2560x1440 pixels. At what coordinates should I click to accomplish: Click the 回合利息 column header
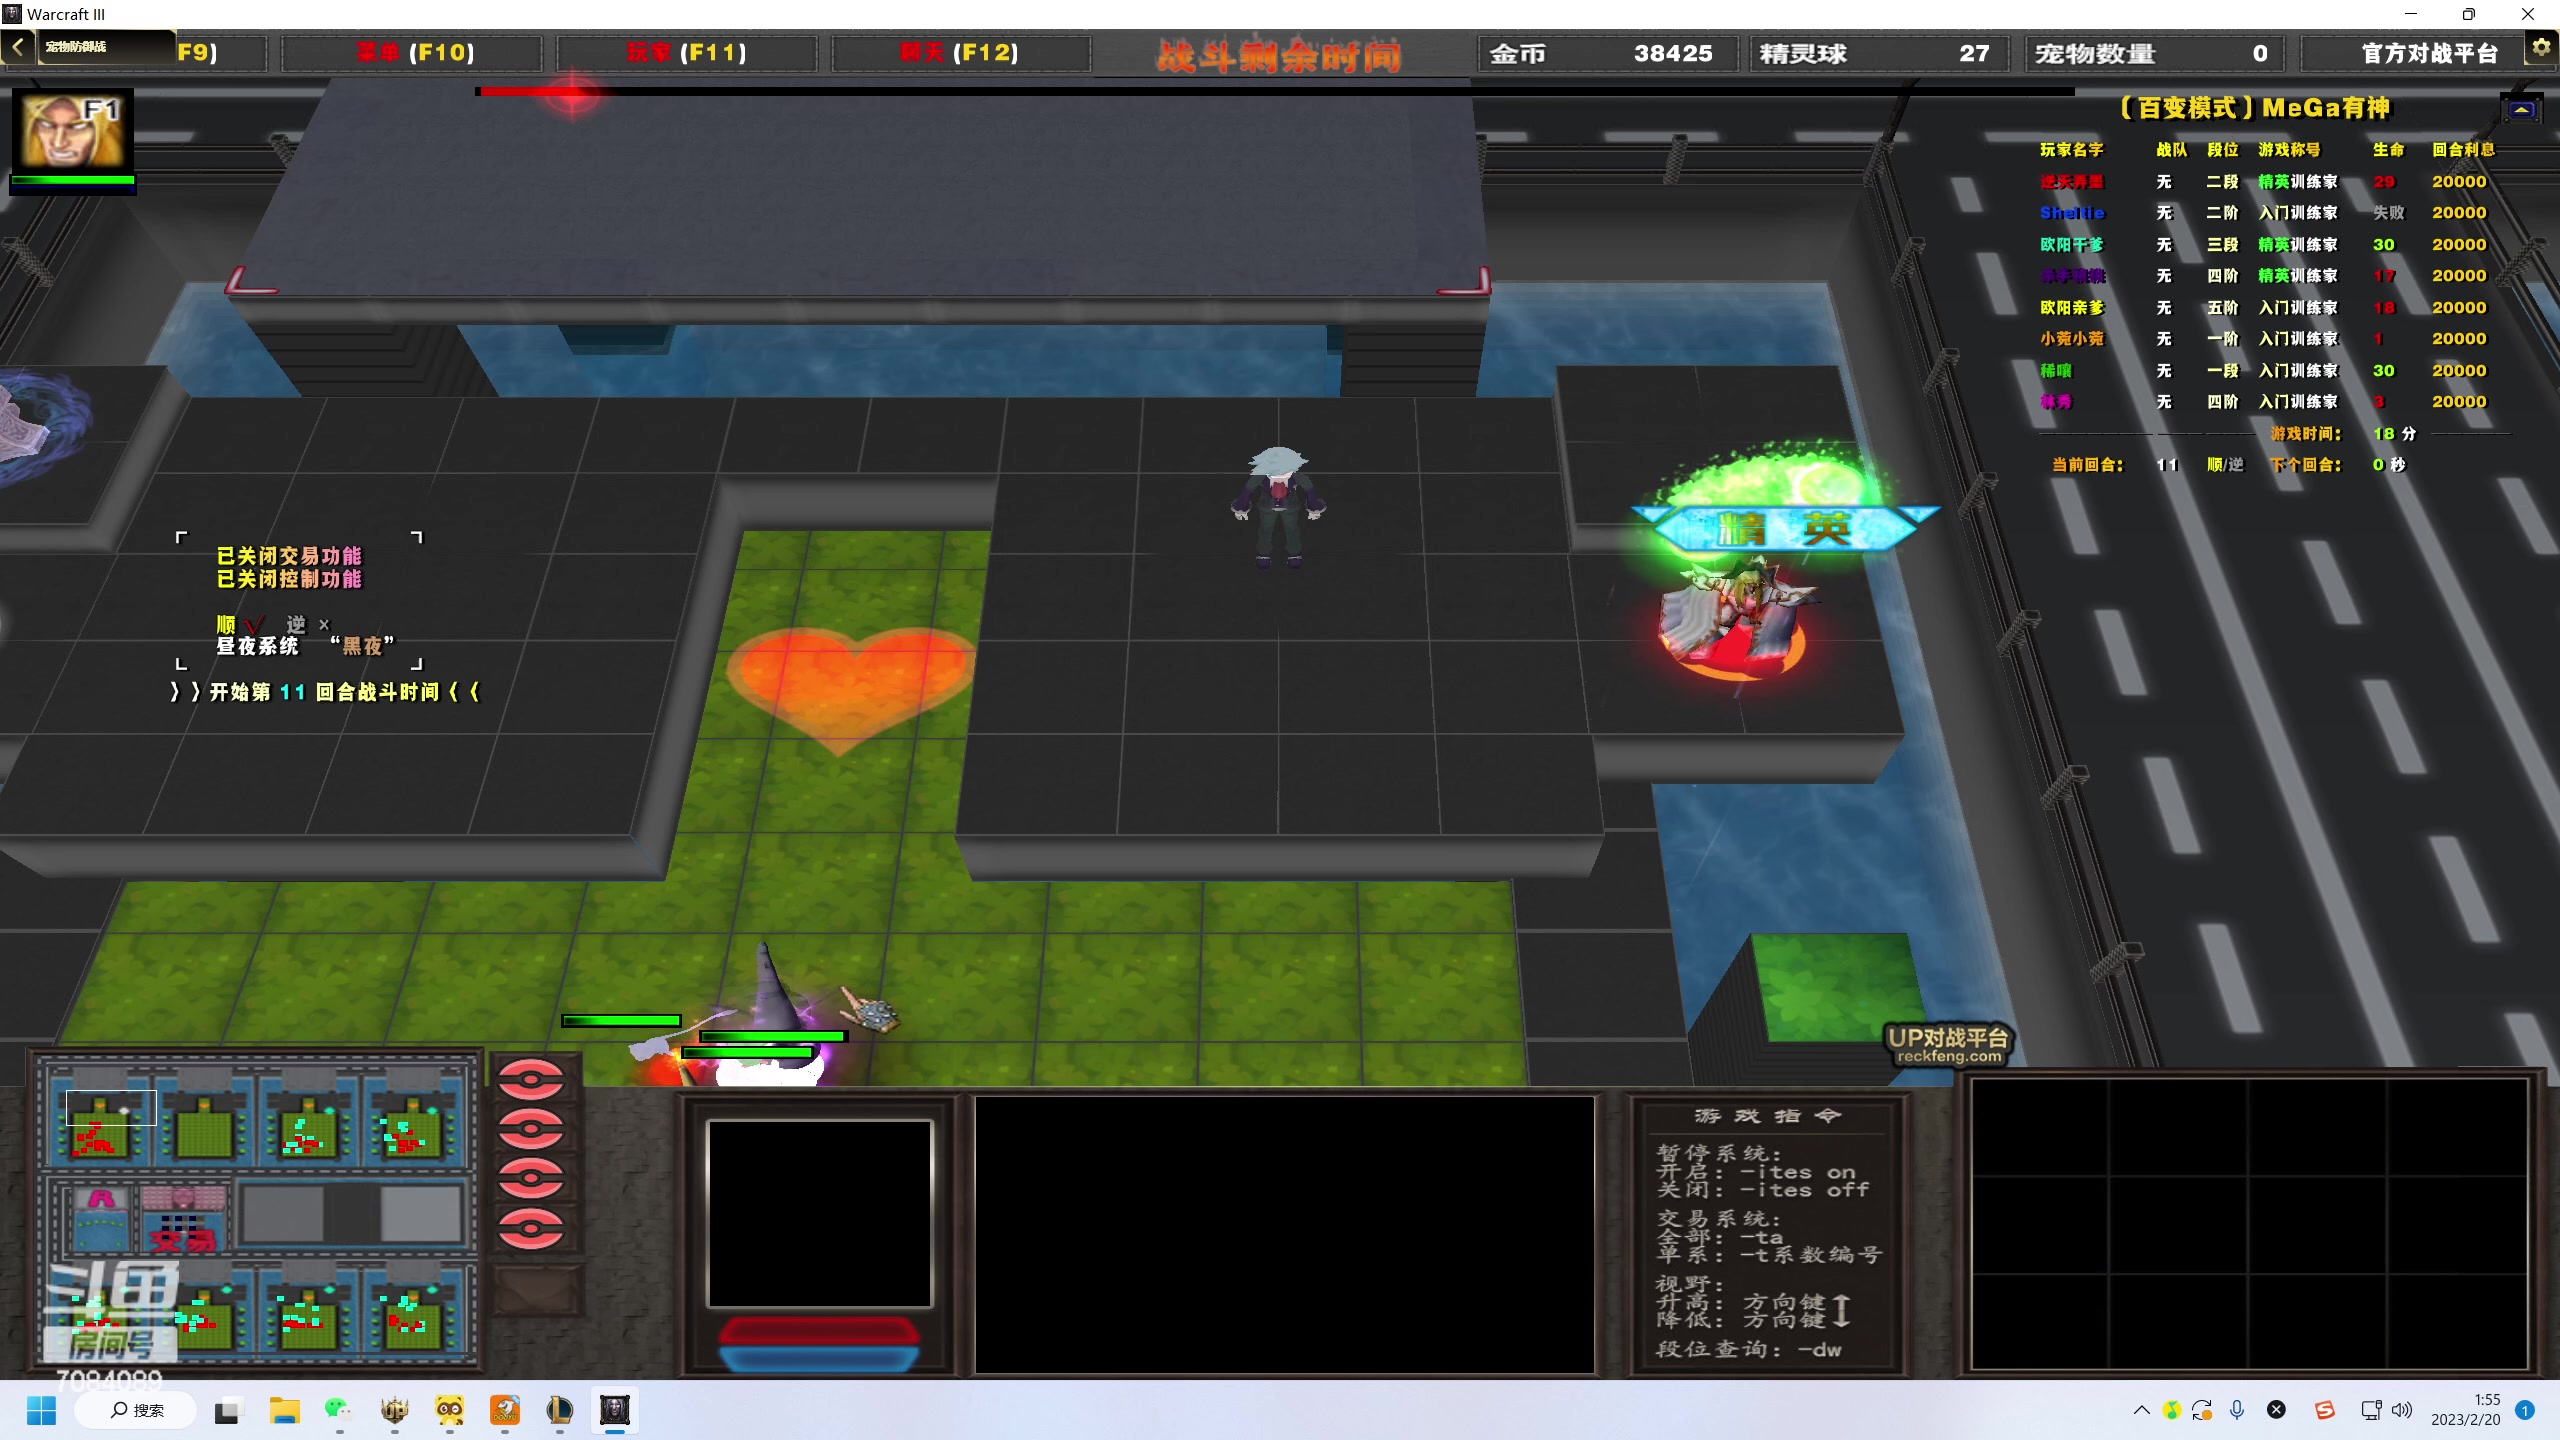pyautogui.click(x=2463, y=150)
